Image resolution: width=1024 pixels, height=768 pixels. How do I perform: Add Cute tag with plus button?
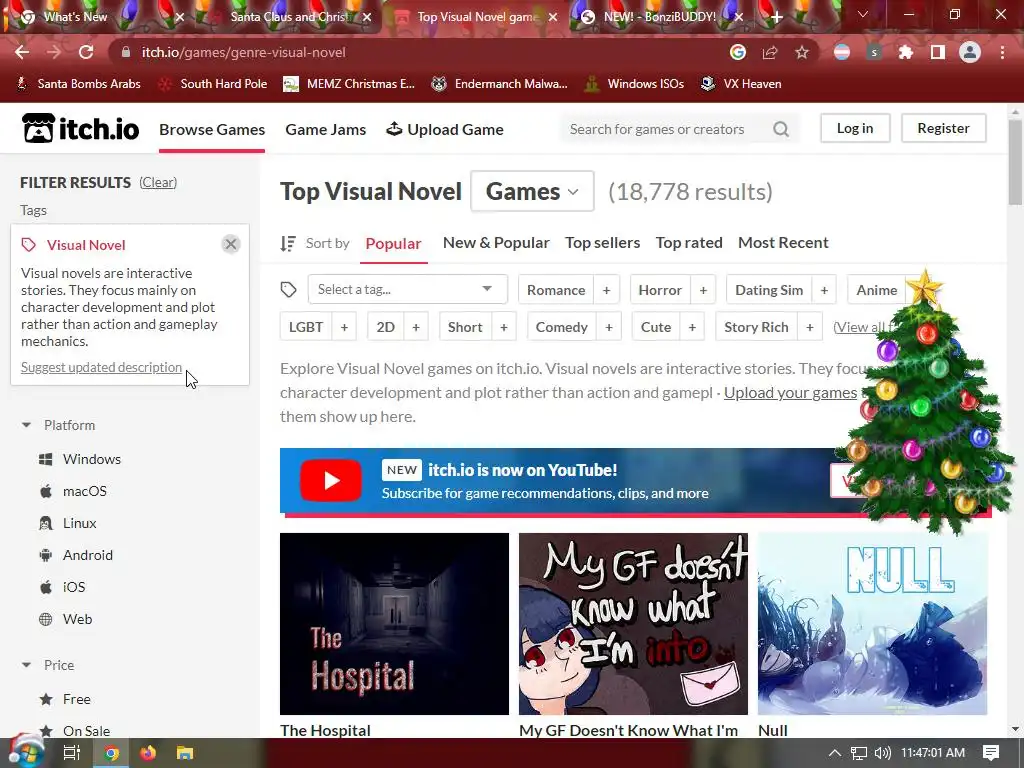coord(692,327)
